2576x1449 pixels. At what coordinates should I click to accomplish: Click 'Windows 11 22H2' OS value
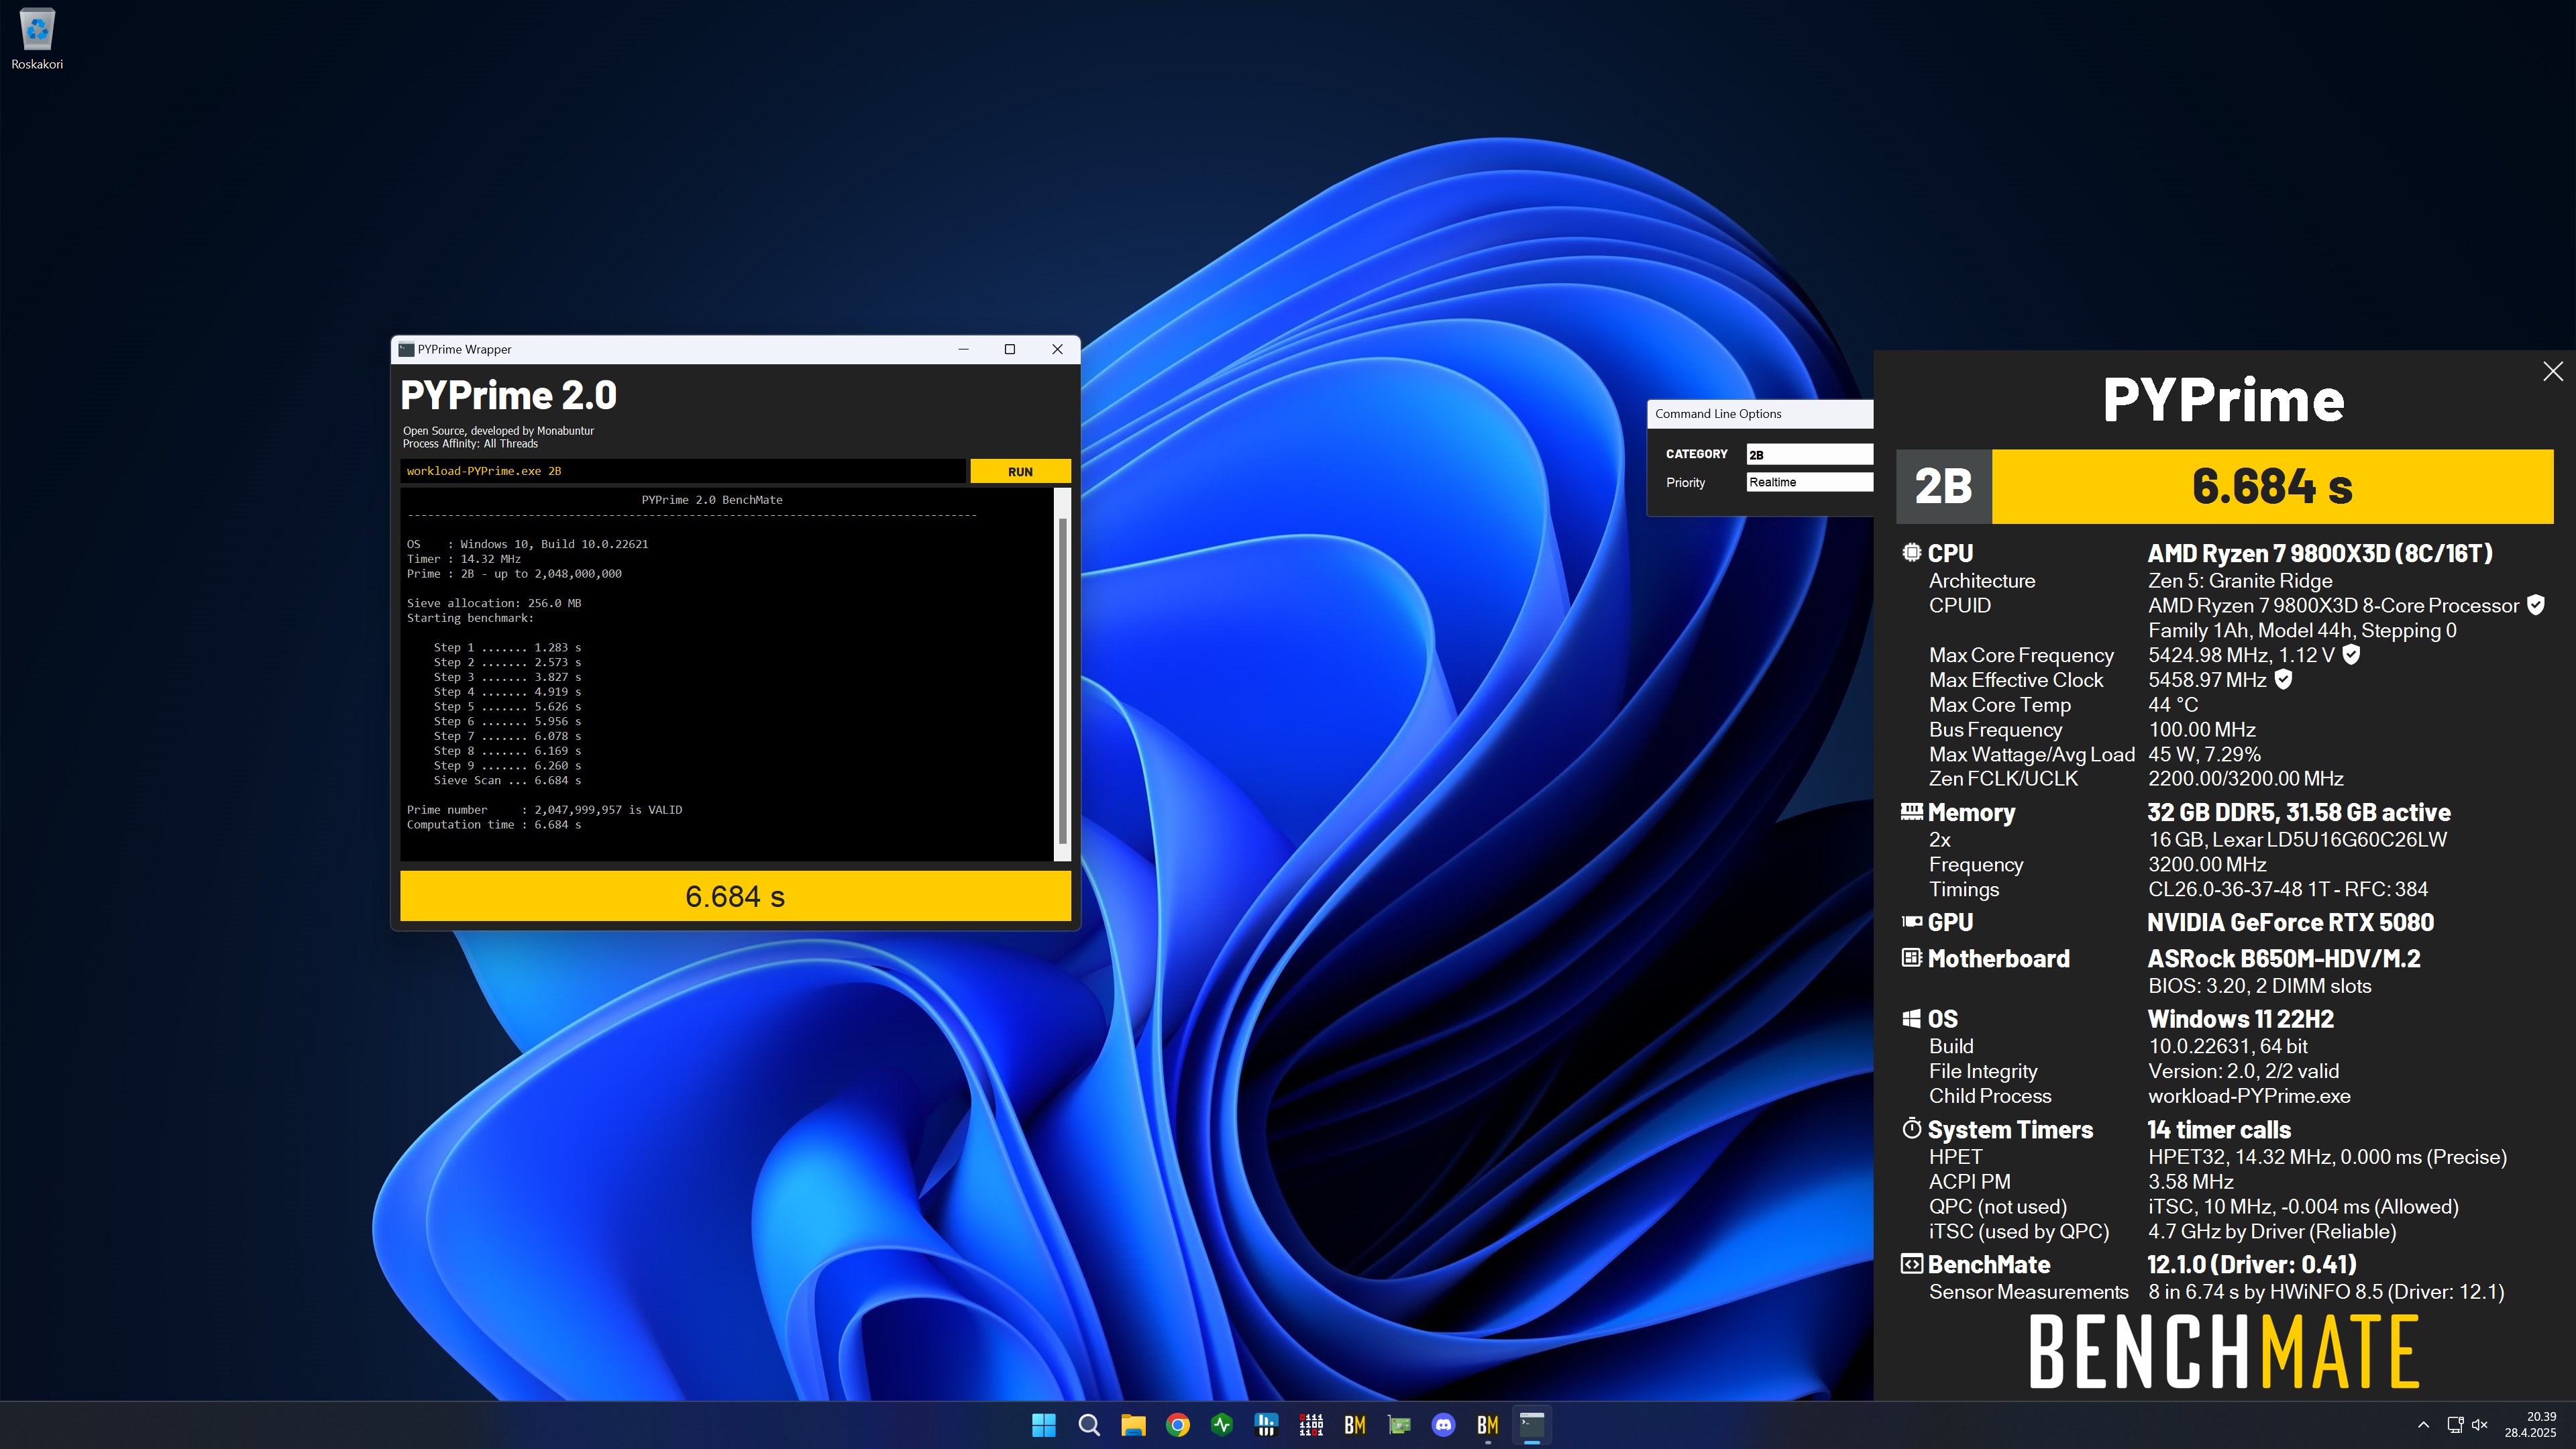2241,1019
